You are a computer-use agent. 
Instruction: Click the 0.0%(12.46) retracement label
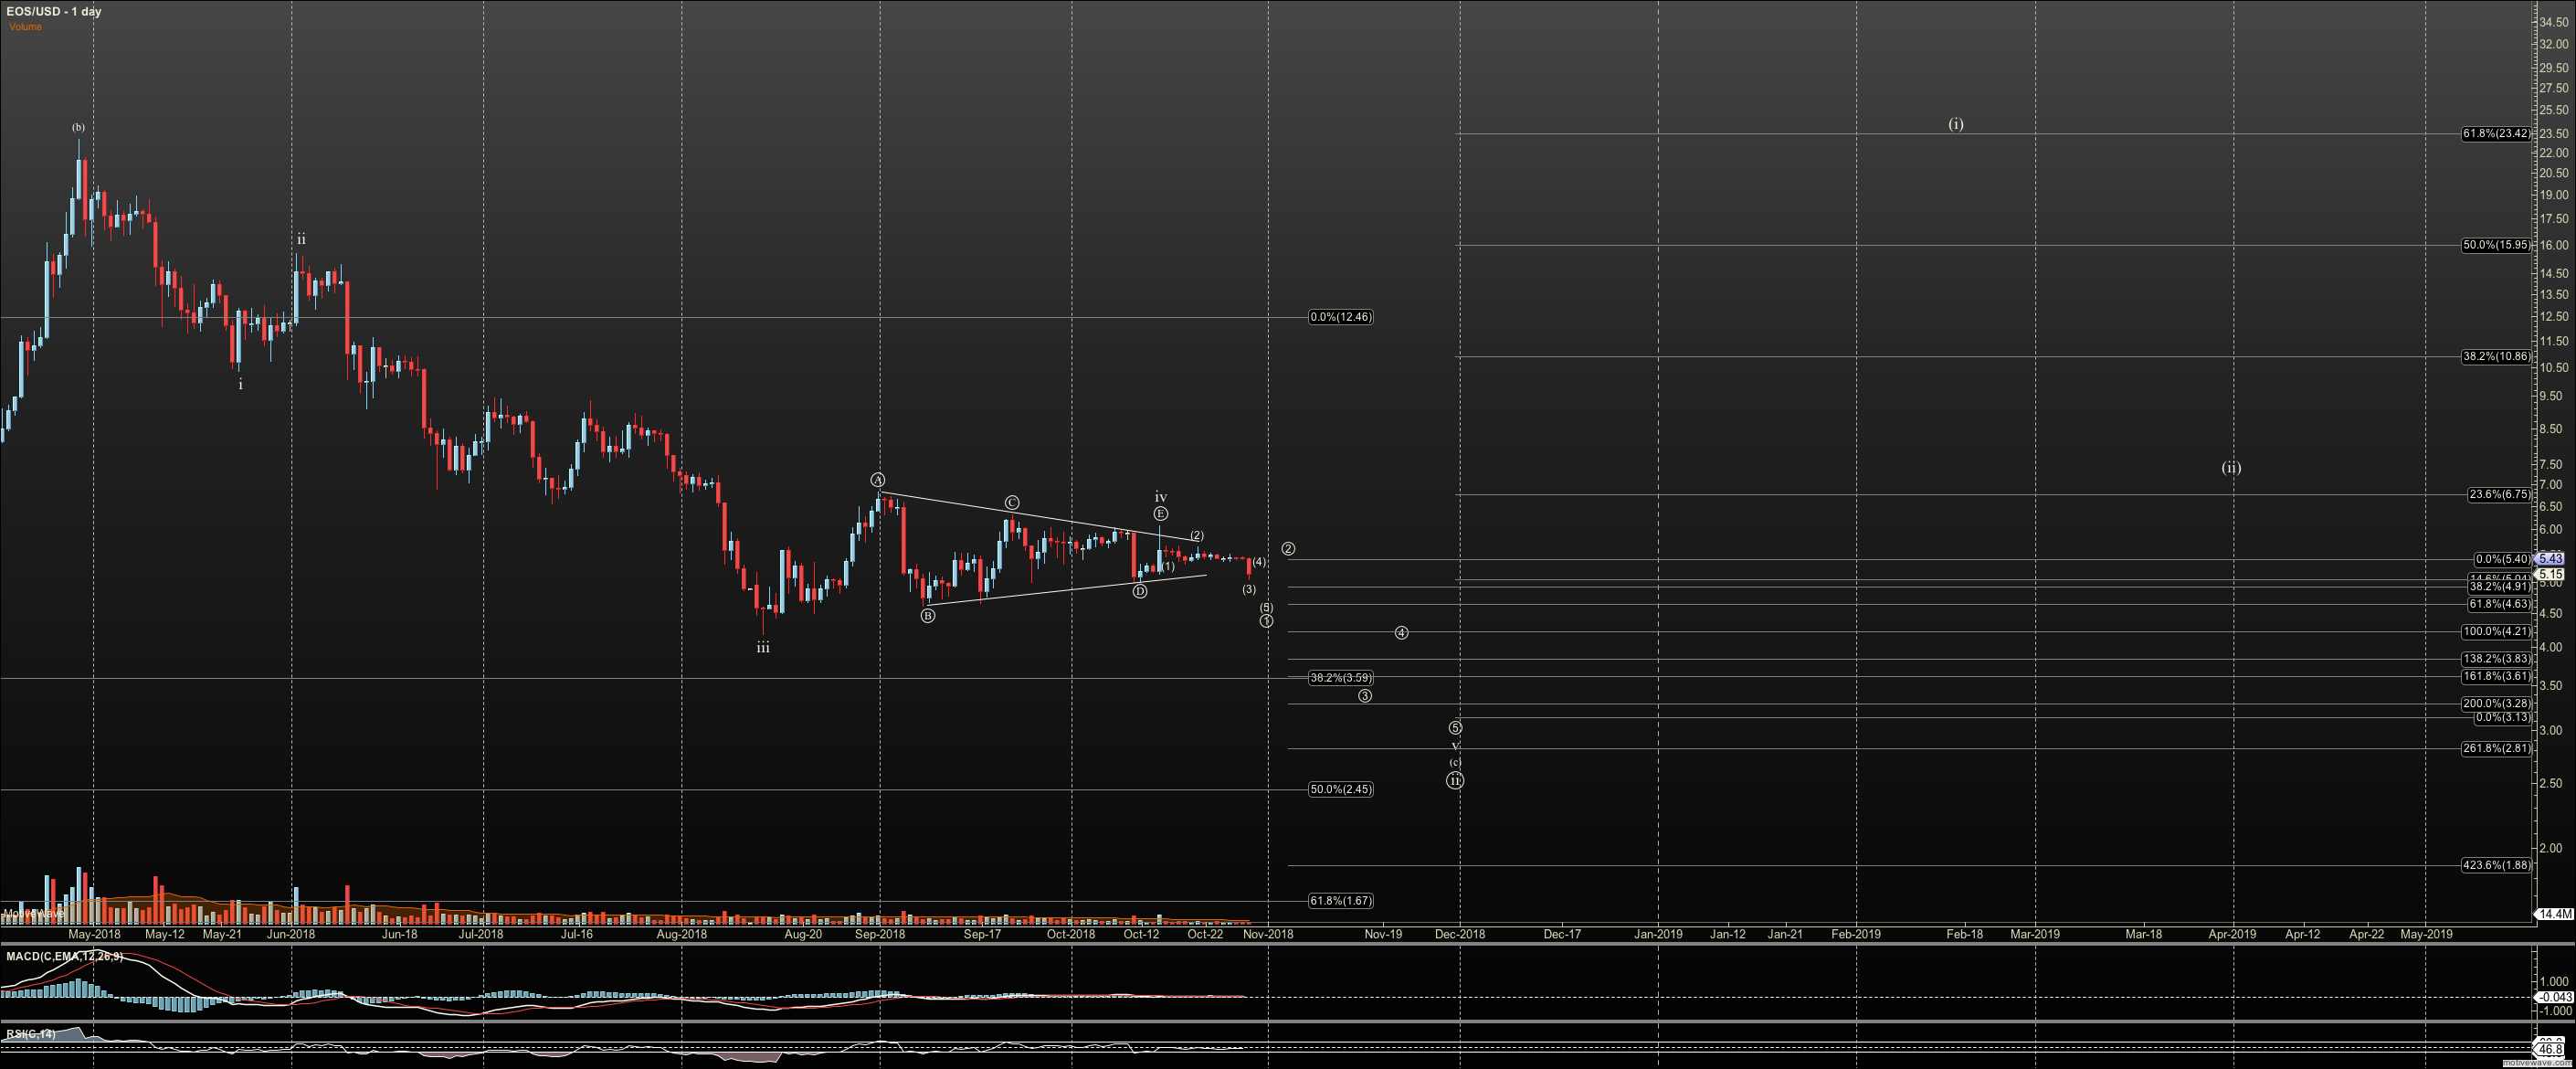pos(1340,317)
